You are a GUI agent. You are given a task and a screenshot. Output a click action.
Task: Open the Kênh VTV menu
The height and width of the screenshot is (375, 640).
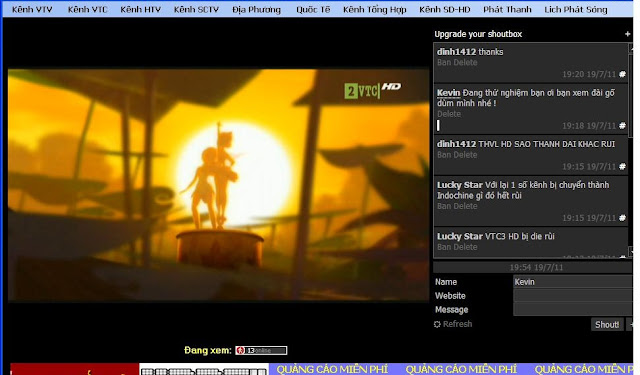pos(32,9)
